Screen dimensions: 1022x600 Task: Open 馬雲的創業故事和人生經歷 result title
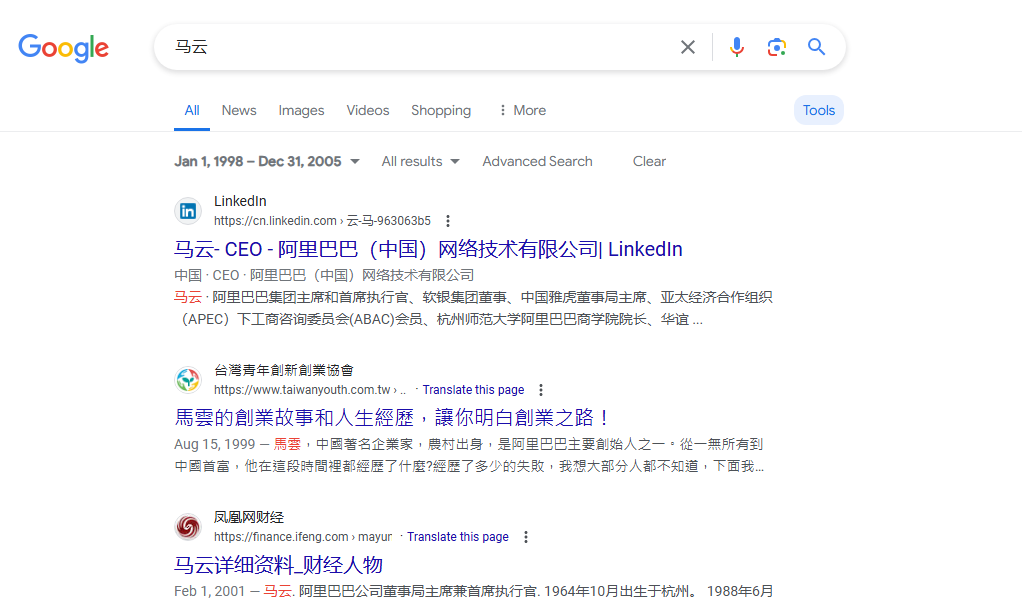click(392, 418)
